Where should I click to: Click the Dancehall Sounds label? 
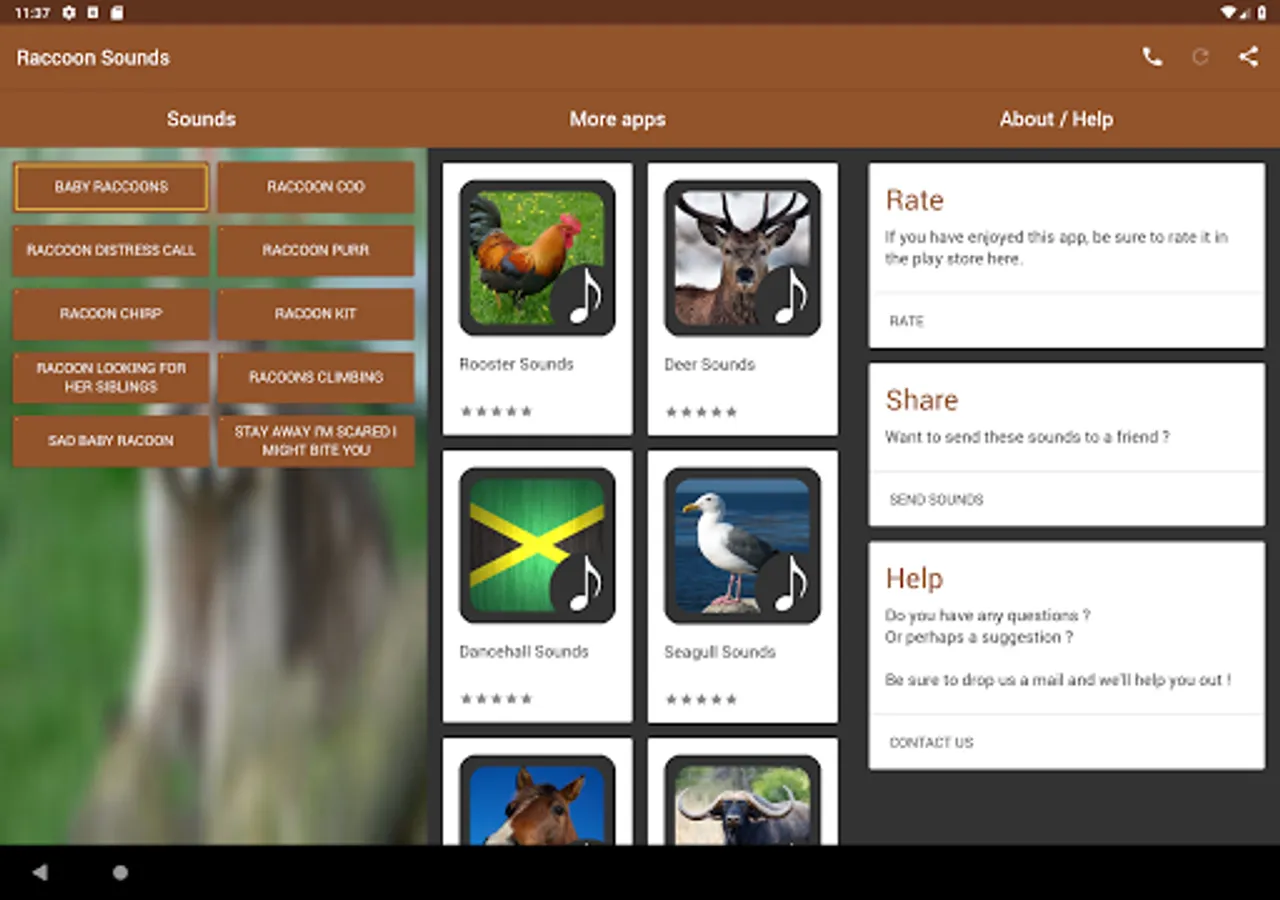coord(524,651)
